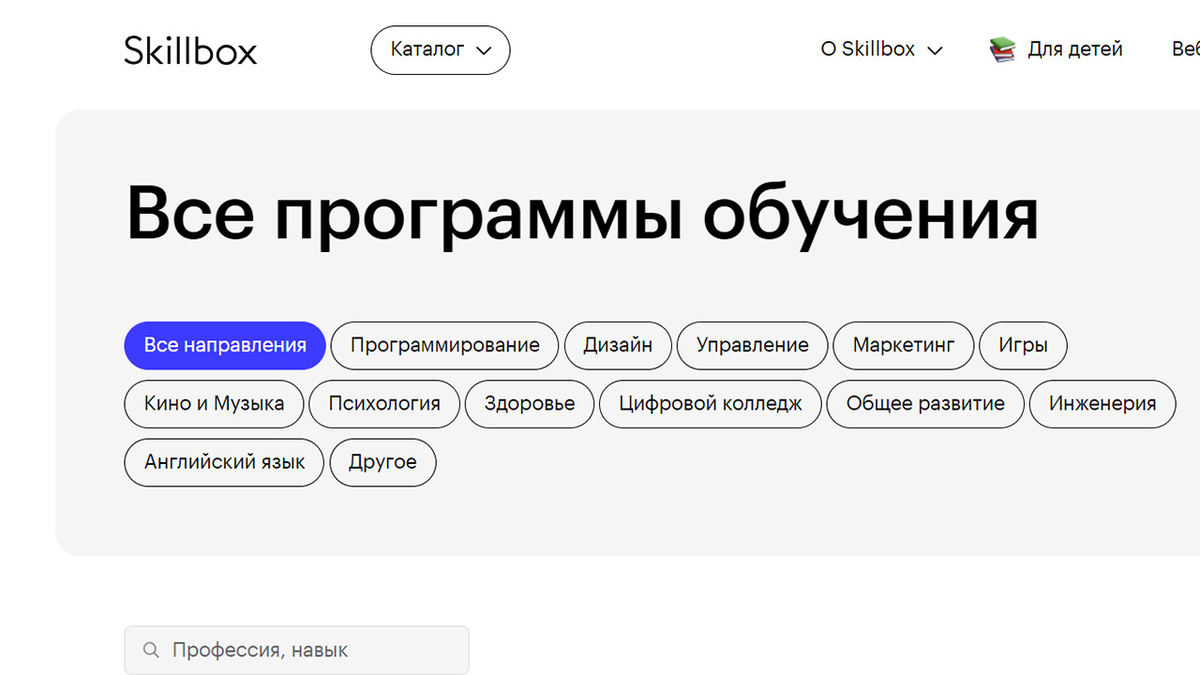Expand the О Skillbox menu

click(x=881, y=49)
